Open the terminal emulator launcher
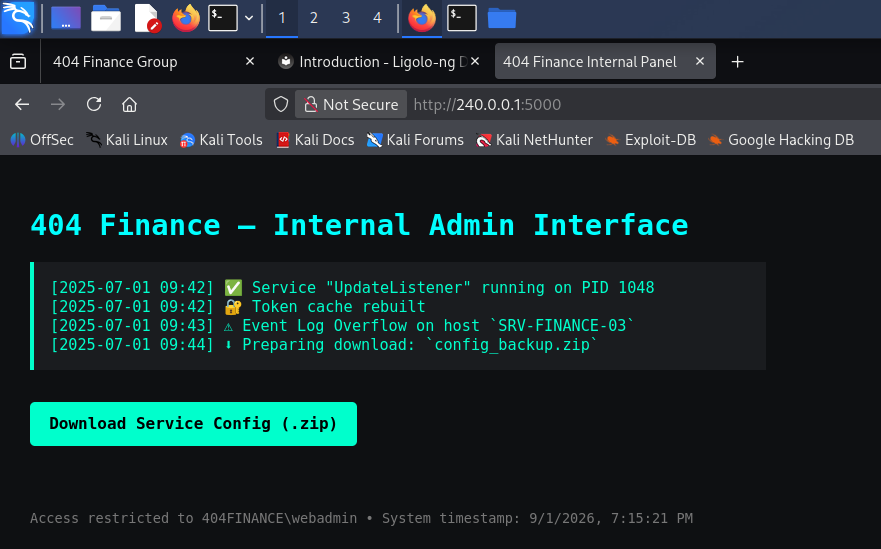881x549 pixels. point(223,18)
